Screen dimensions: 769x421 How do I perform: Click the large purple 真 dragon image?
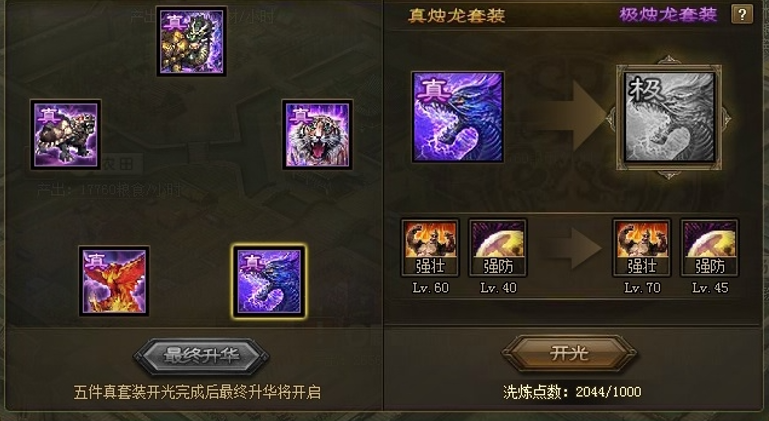pos(458,117)
